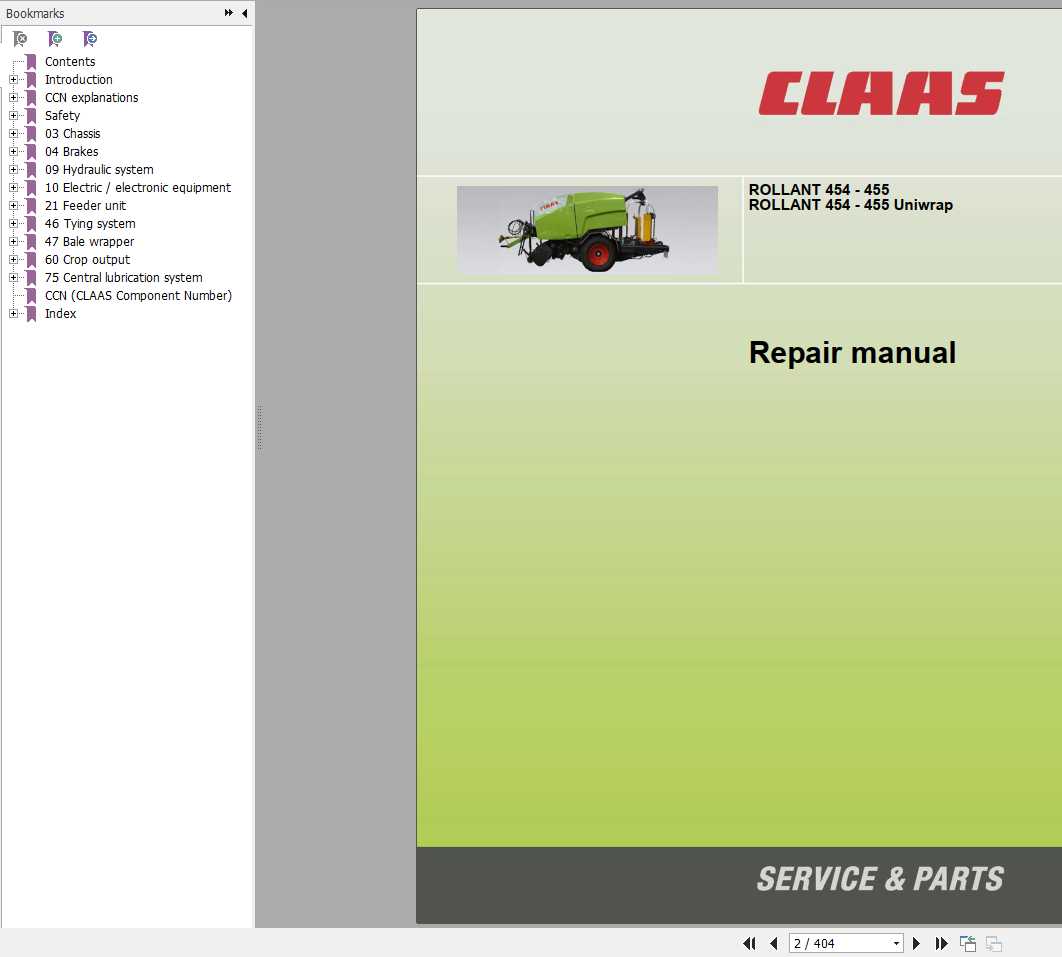Select the CCN explanations bookmark text

click(x=91, y=98)
